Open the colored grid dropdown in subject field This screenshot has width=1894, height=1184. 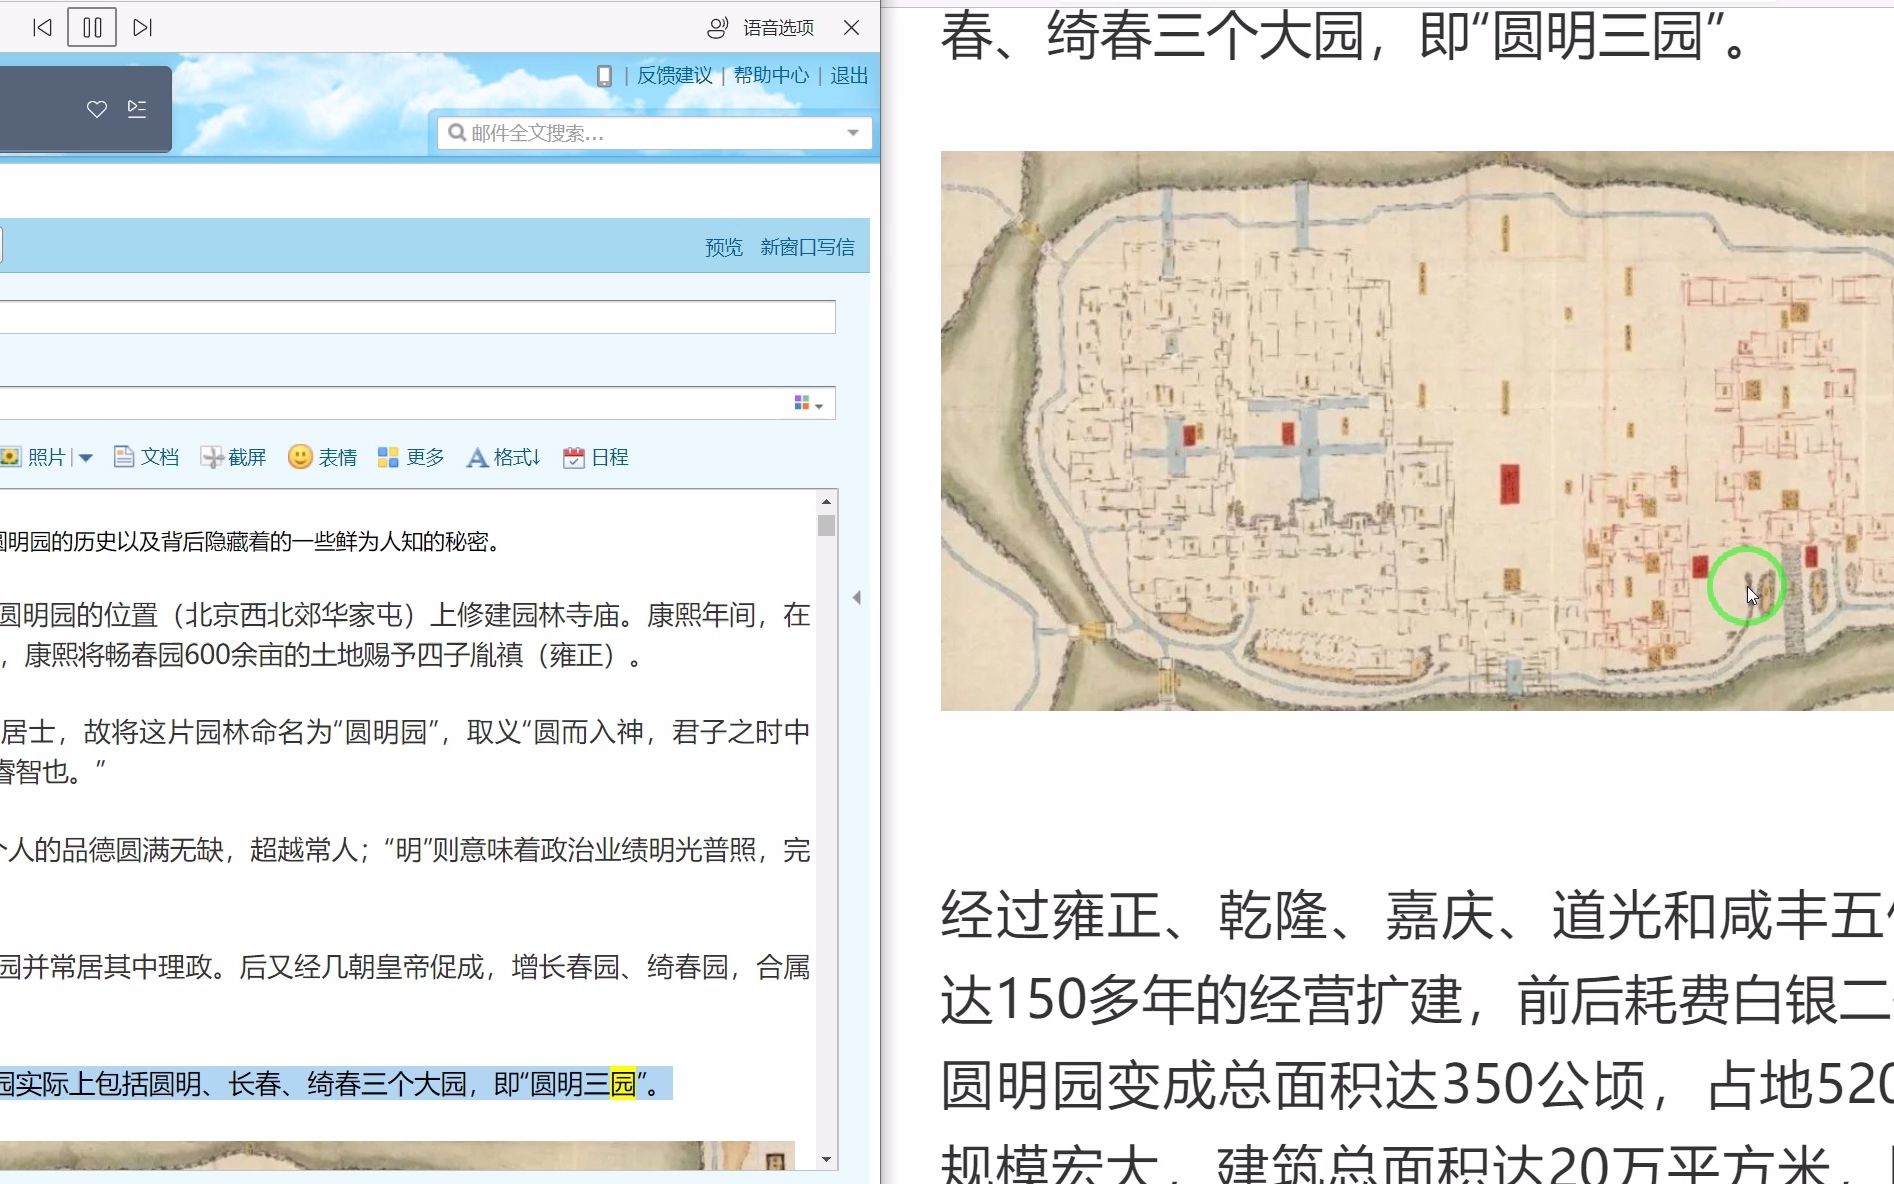pyautogui.click(x=808, y=403)
